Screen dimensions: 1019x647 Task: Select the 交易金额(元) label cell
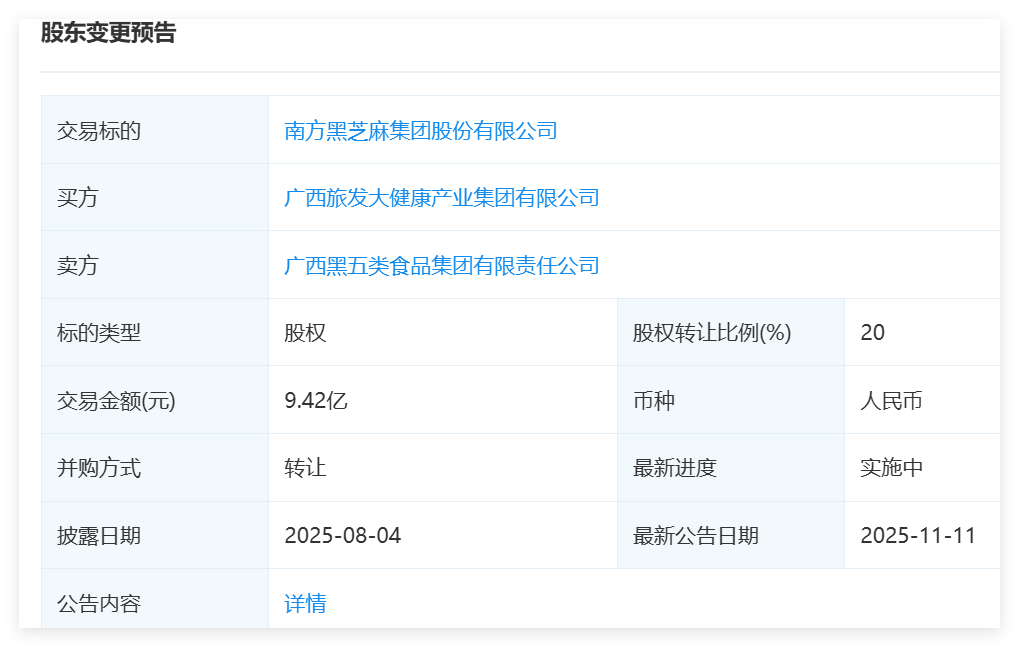[x=155, y=400]
